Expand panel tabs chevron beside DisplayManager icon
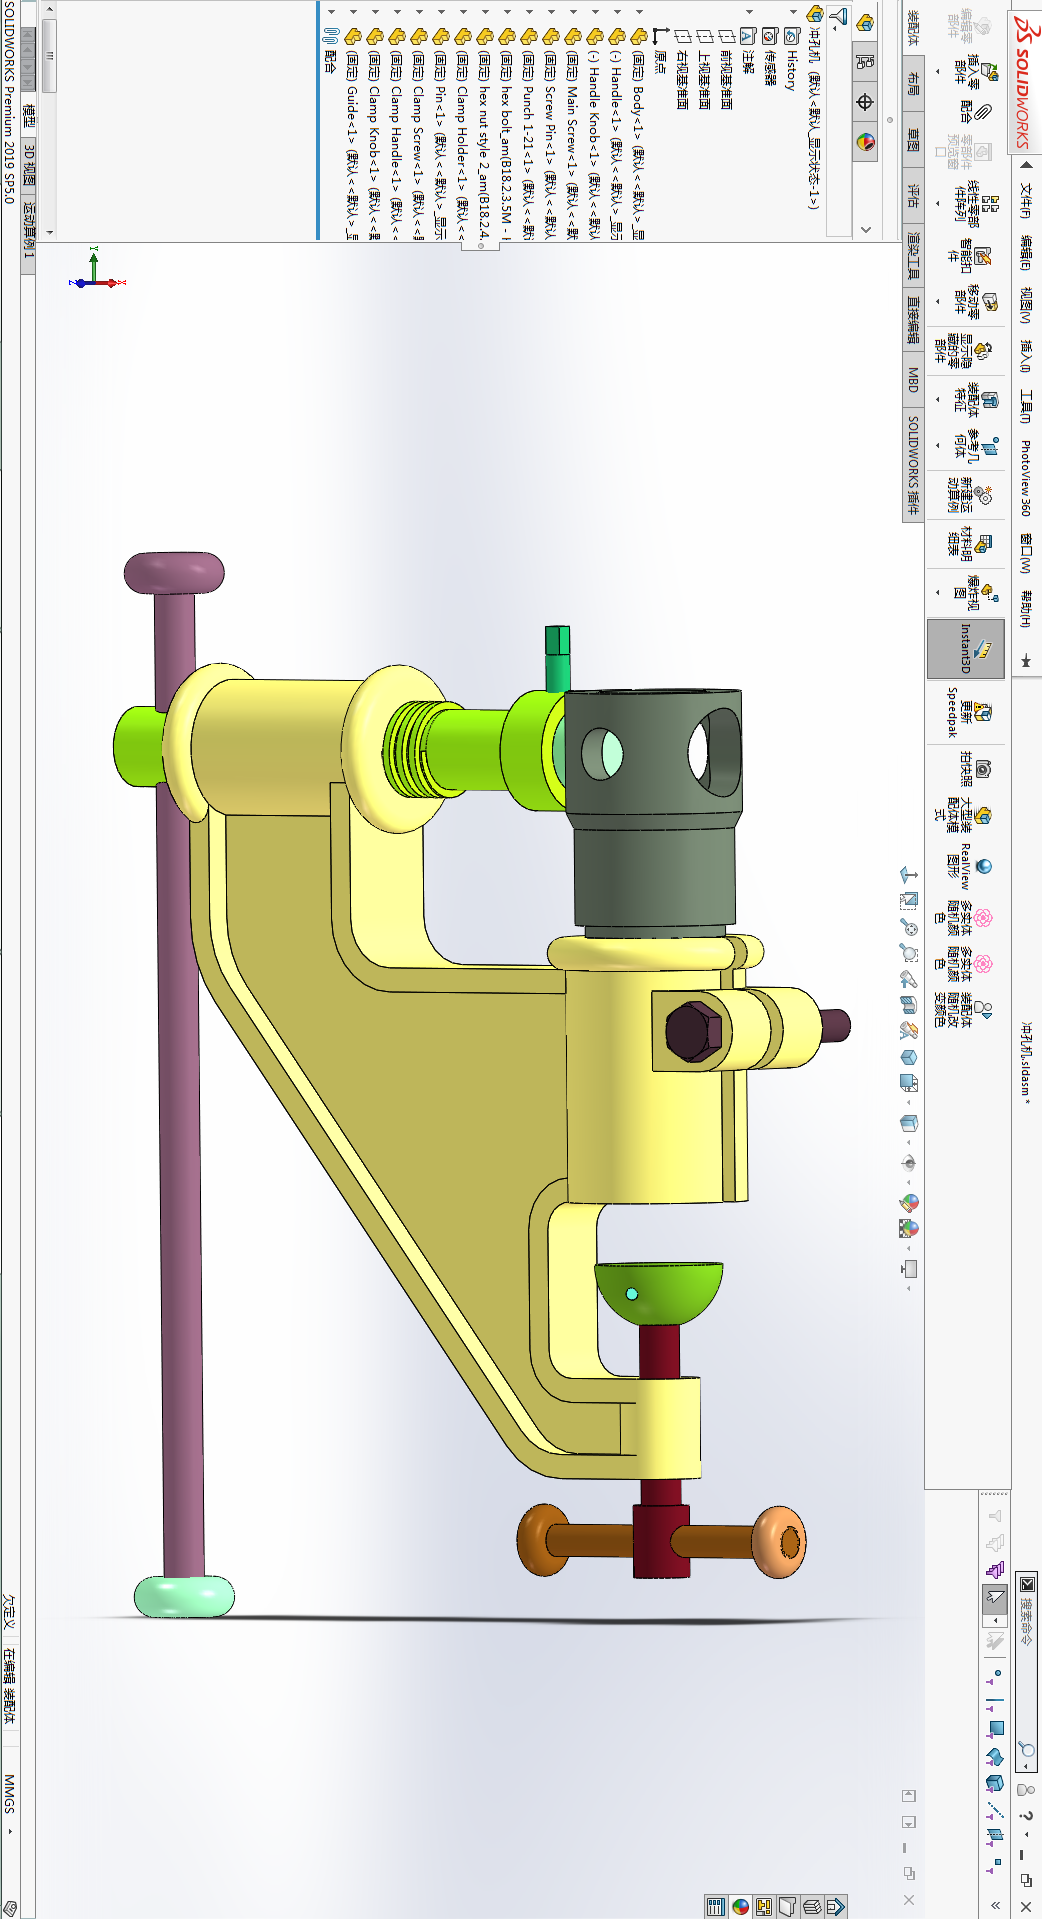1042x1919 pixels. pyautogui.click(x=866, y=229)
